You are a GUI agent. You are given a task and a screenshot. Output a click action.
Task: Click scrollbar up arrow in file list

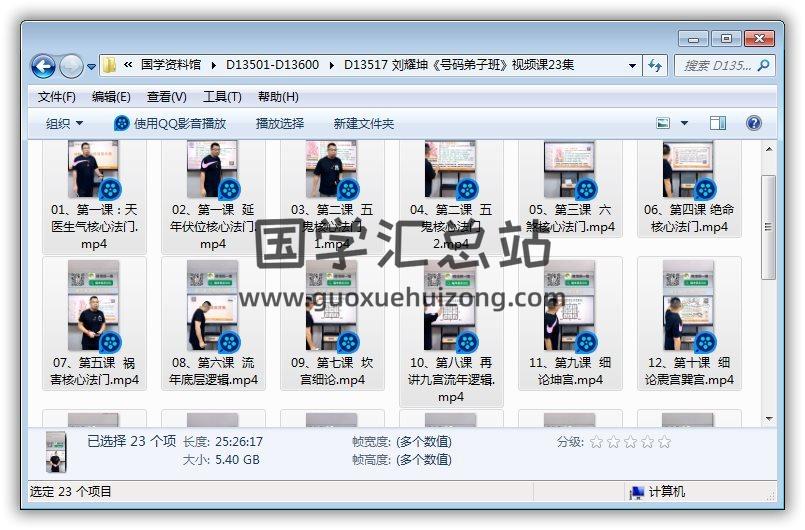point(769,149)
